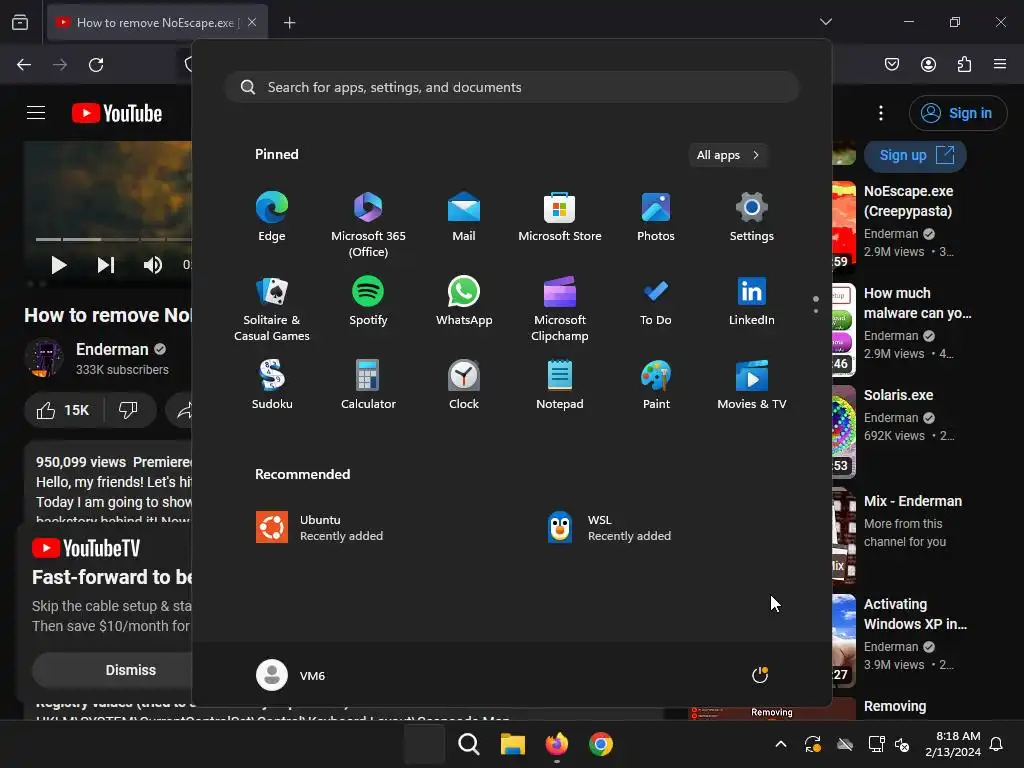Open the VM6 user account menu

[291, 675]
